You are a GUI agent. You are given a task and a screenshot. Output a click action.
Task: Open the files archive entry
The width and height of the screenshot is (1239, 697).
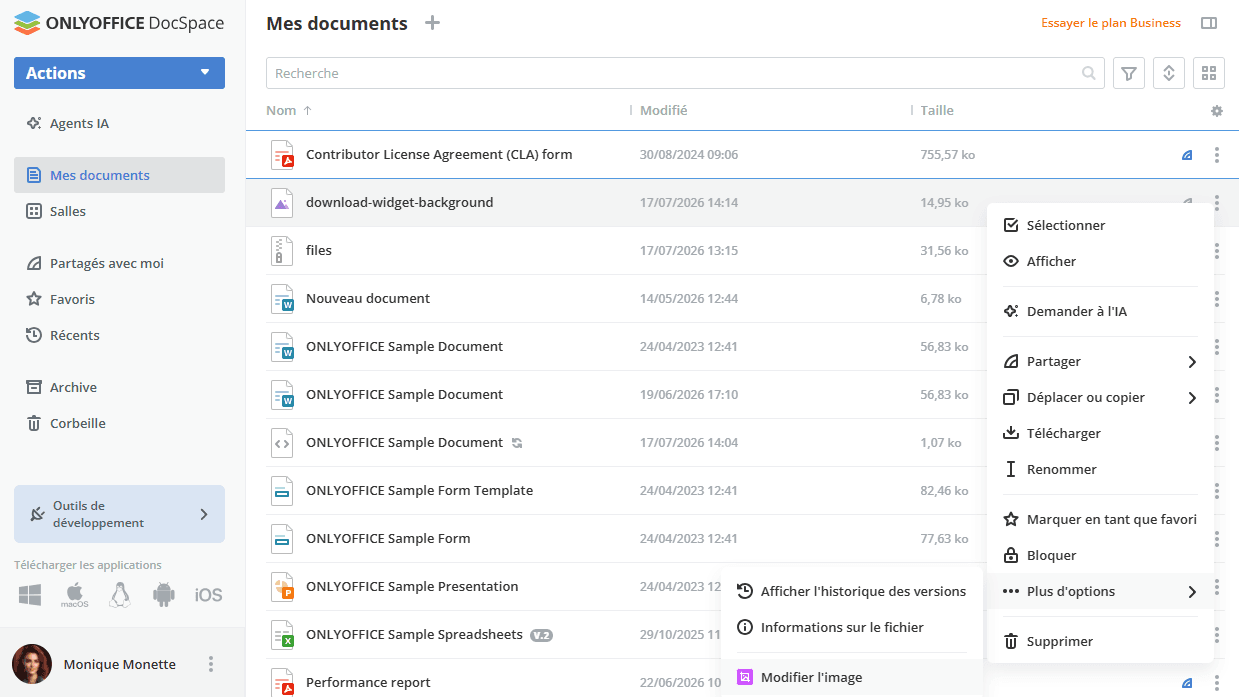319,251
